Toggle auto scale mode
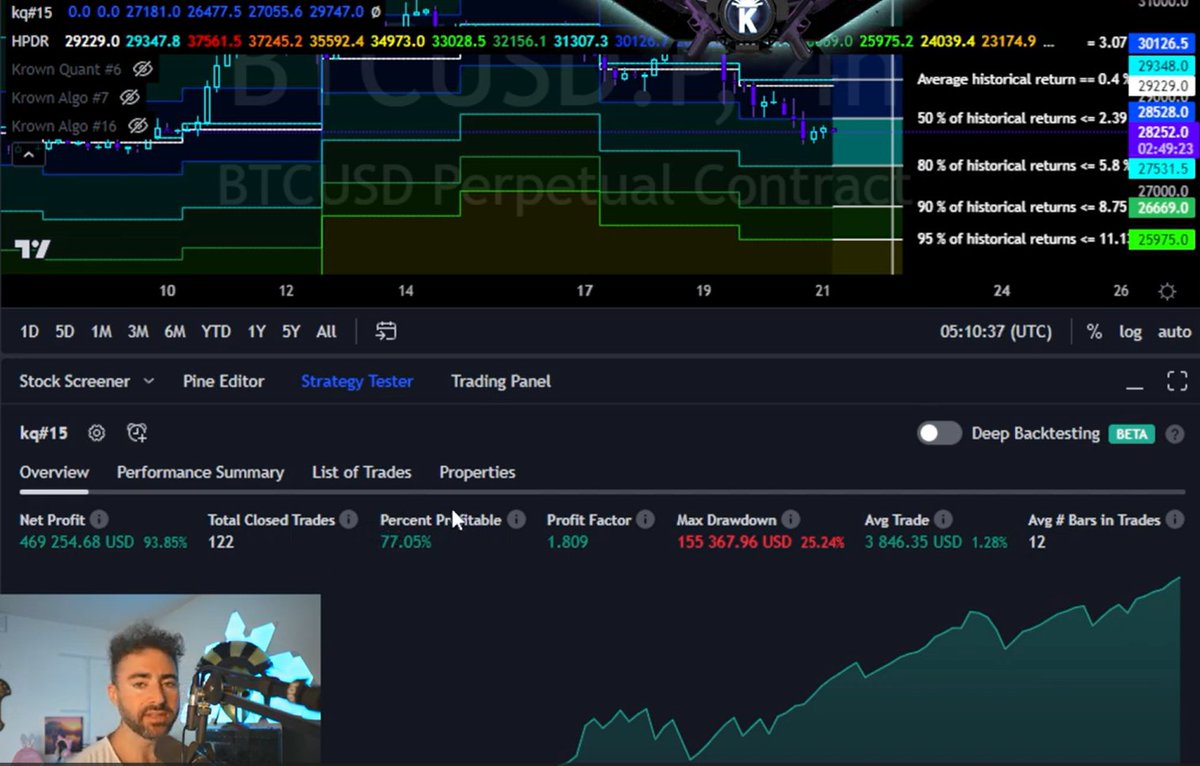The height and width of the screenshot is (766, 1200). click(1174, 331)
